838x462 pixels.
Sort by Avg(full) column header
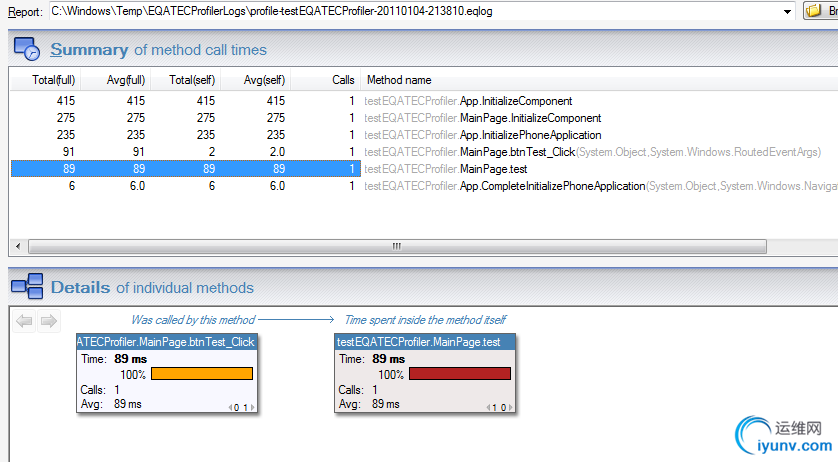click(115, 80)
